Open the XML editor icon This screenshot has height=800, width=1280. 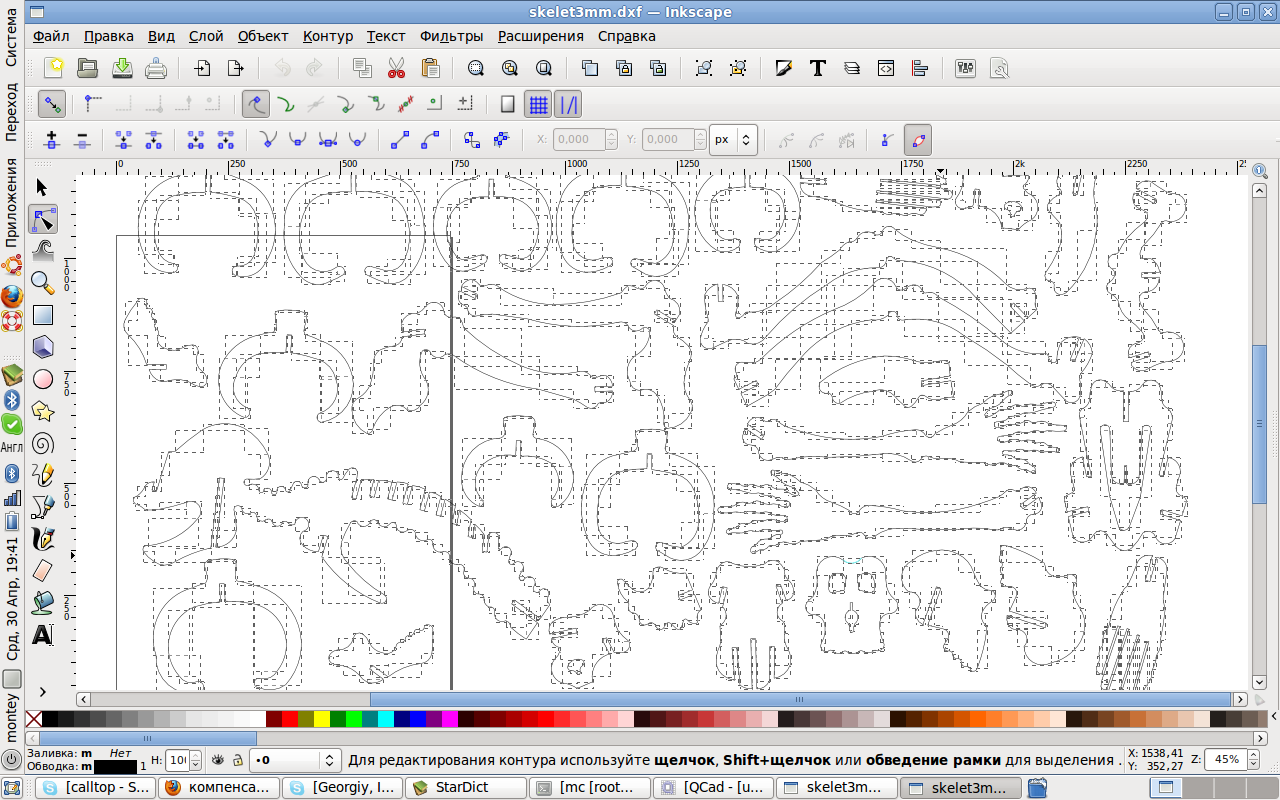(x=885, y=68)
